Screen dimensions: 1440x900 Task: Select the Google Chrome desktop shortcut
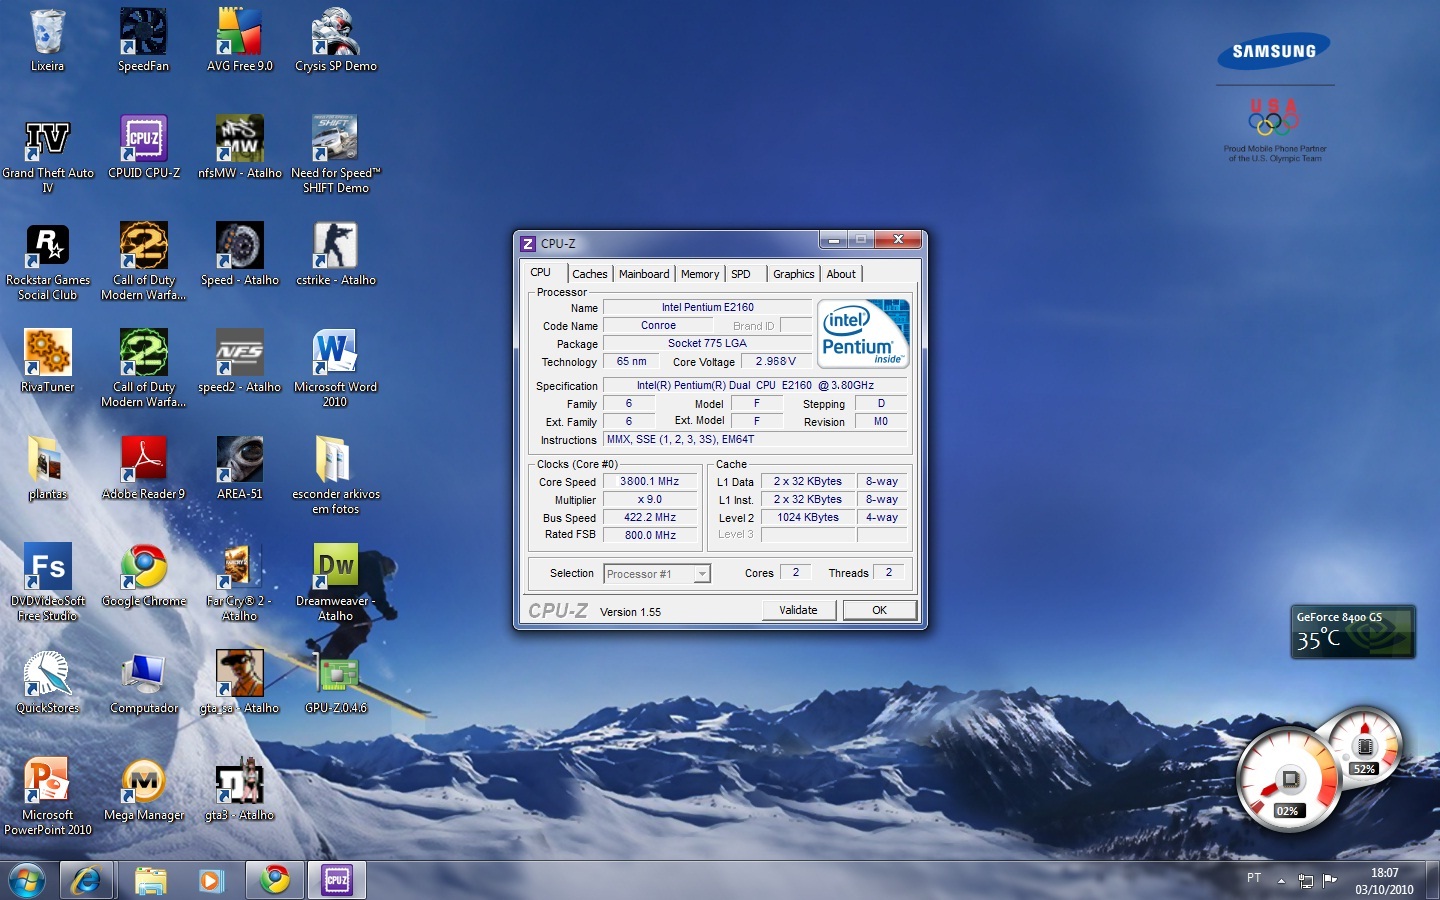click(x=144, y=575)
